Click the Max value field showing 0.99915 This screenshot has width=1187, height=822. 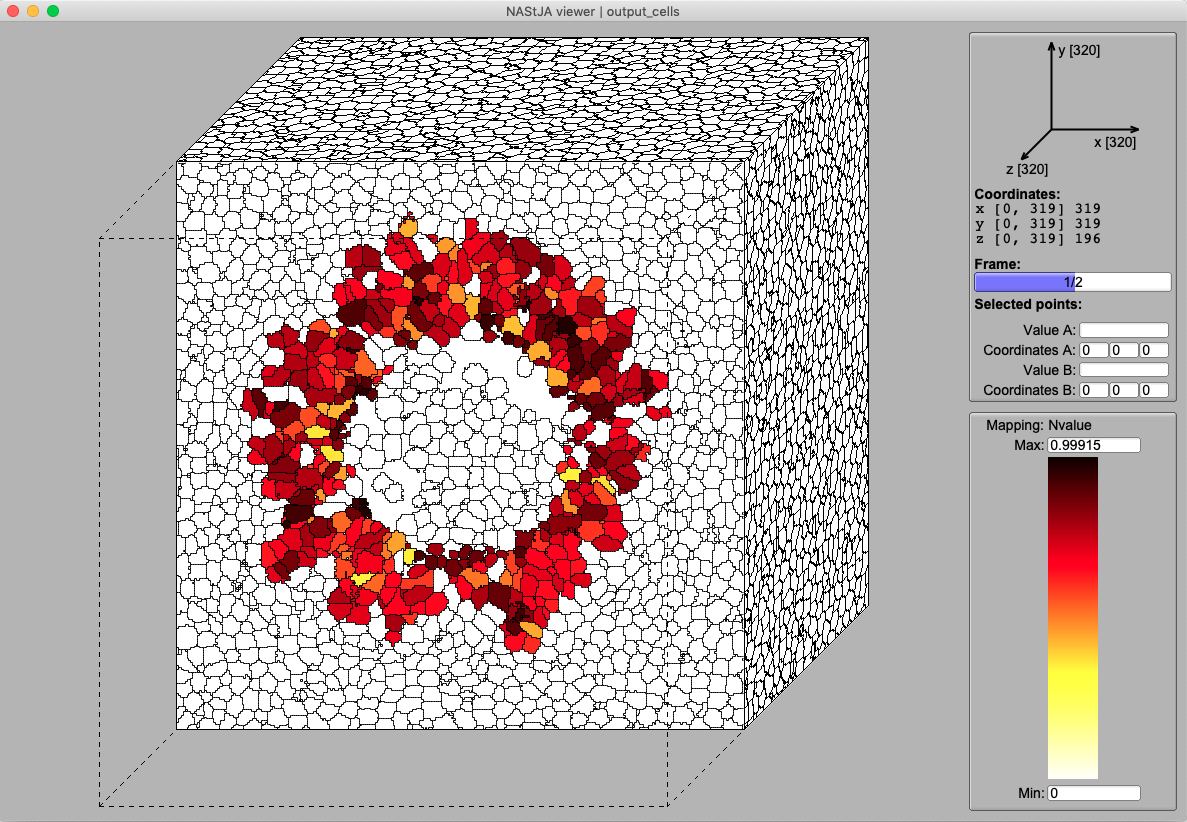coord(1093,445)
